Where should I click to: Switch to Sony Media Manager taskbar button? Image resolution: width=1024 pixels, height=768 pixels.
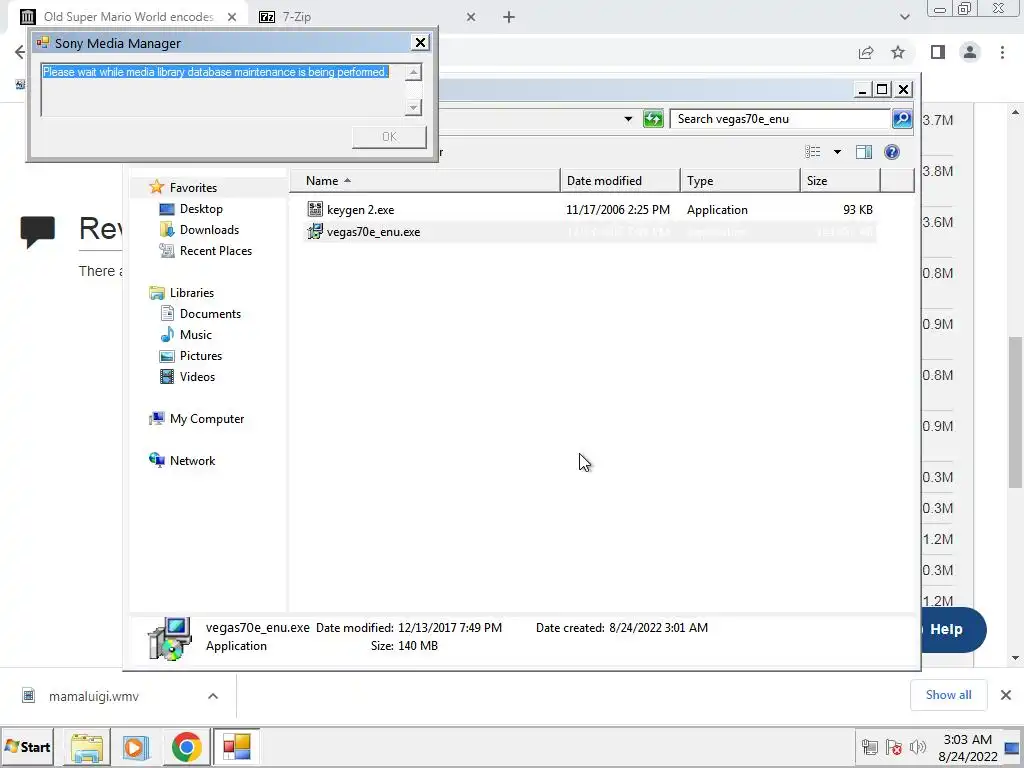click(236, 747)
